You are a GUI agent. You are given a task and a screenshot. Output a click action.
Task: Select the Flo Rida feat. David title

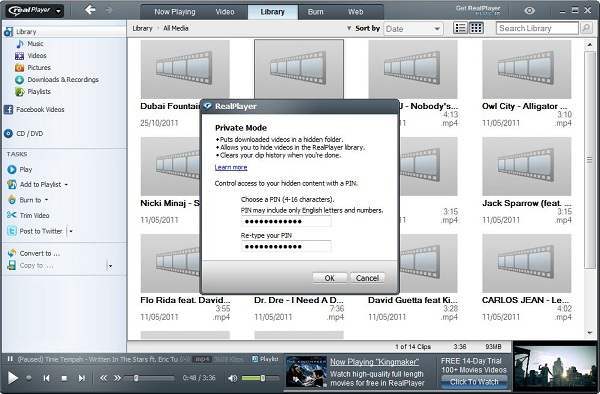tap(185, 300)
